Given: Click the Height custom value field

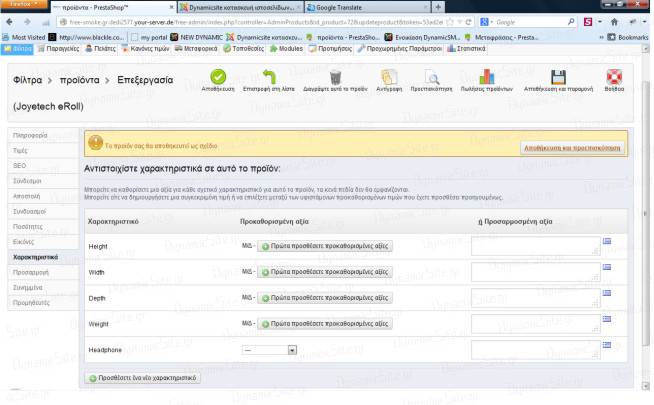Looking at the screenshot, I should point(536,246).
